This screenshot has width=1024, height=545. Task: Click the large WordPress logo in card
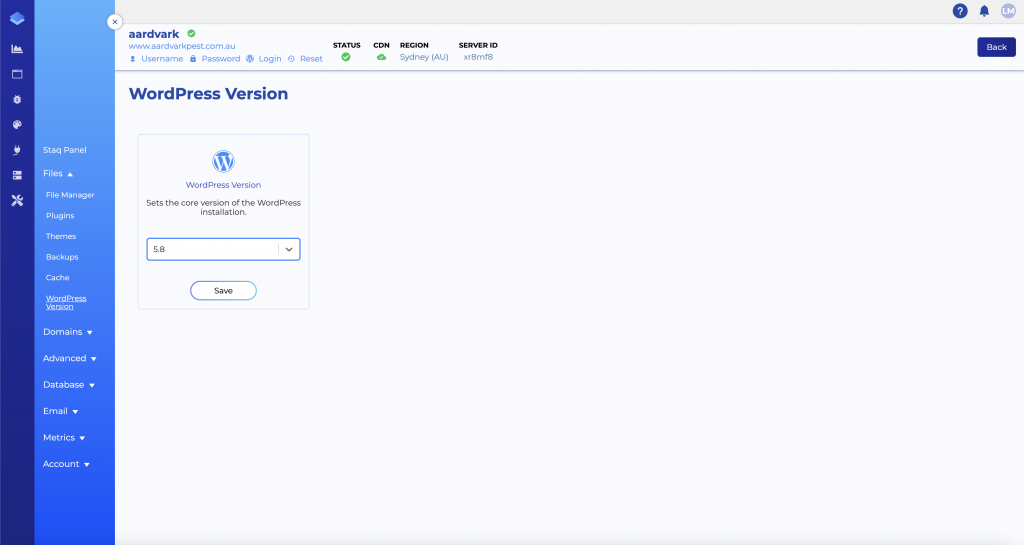click(x=223, y=161)
